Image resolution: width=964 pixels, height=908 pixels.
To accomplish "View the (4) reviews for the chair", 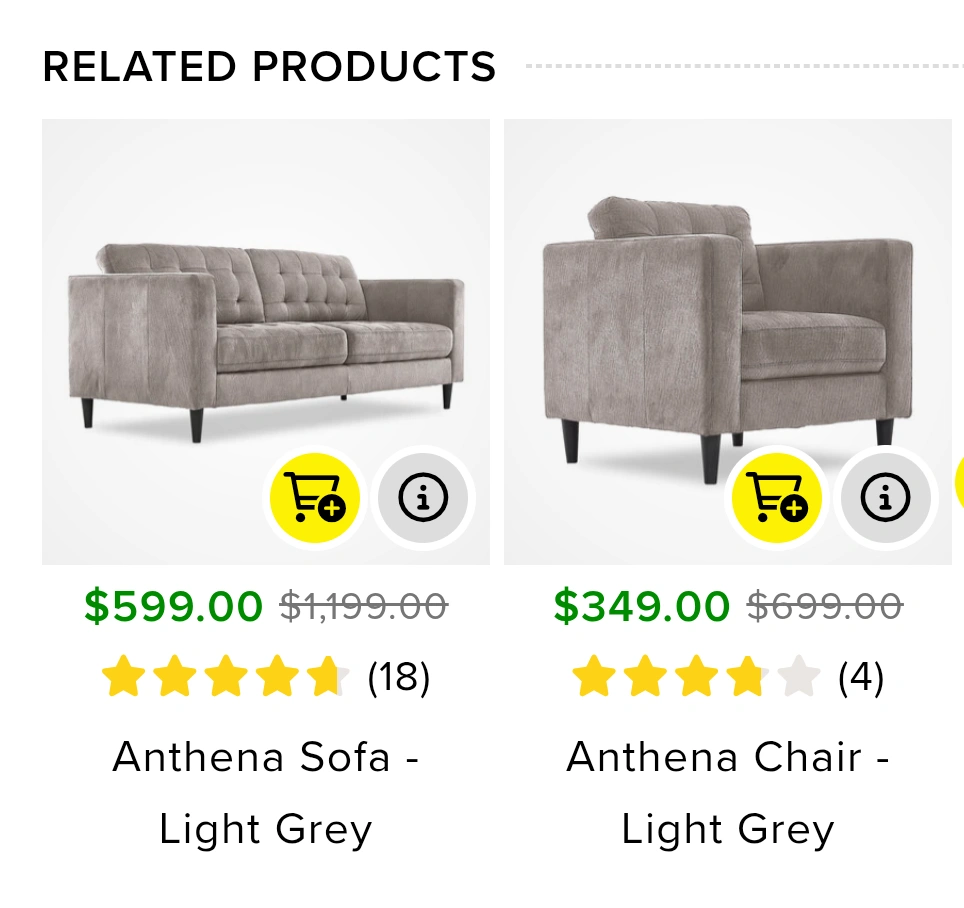I will point(860,678).
